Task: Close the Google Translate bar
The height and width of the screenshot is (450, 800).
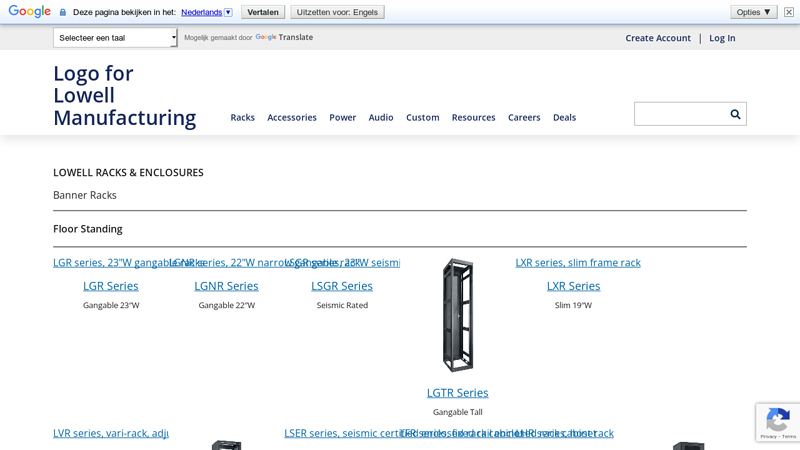Action: coord(789,12)
